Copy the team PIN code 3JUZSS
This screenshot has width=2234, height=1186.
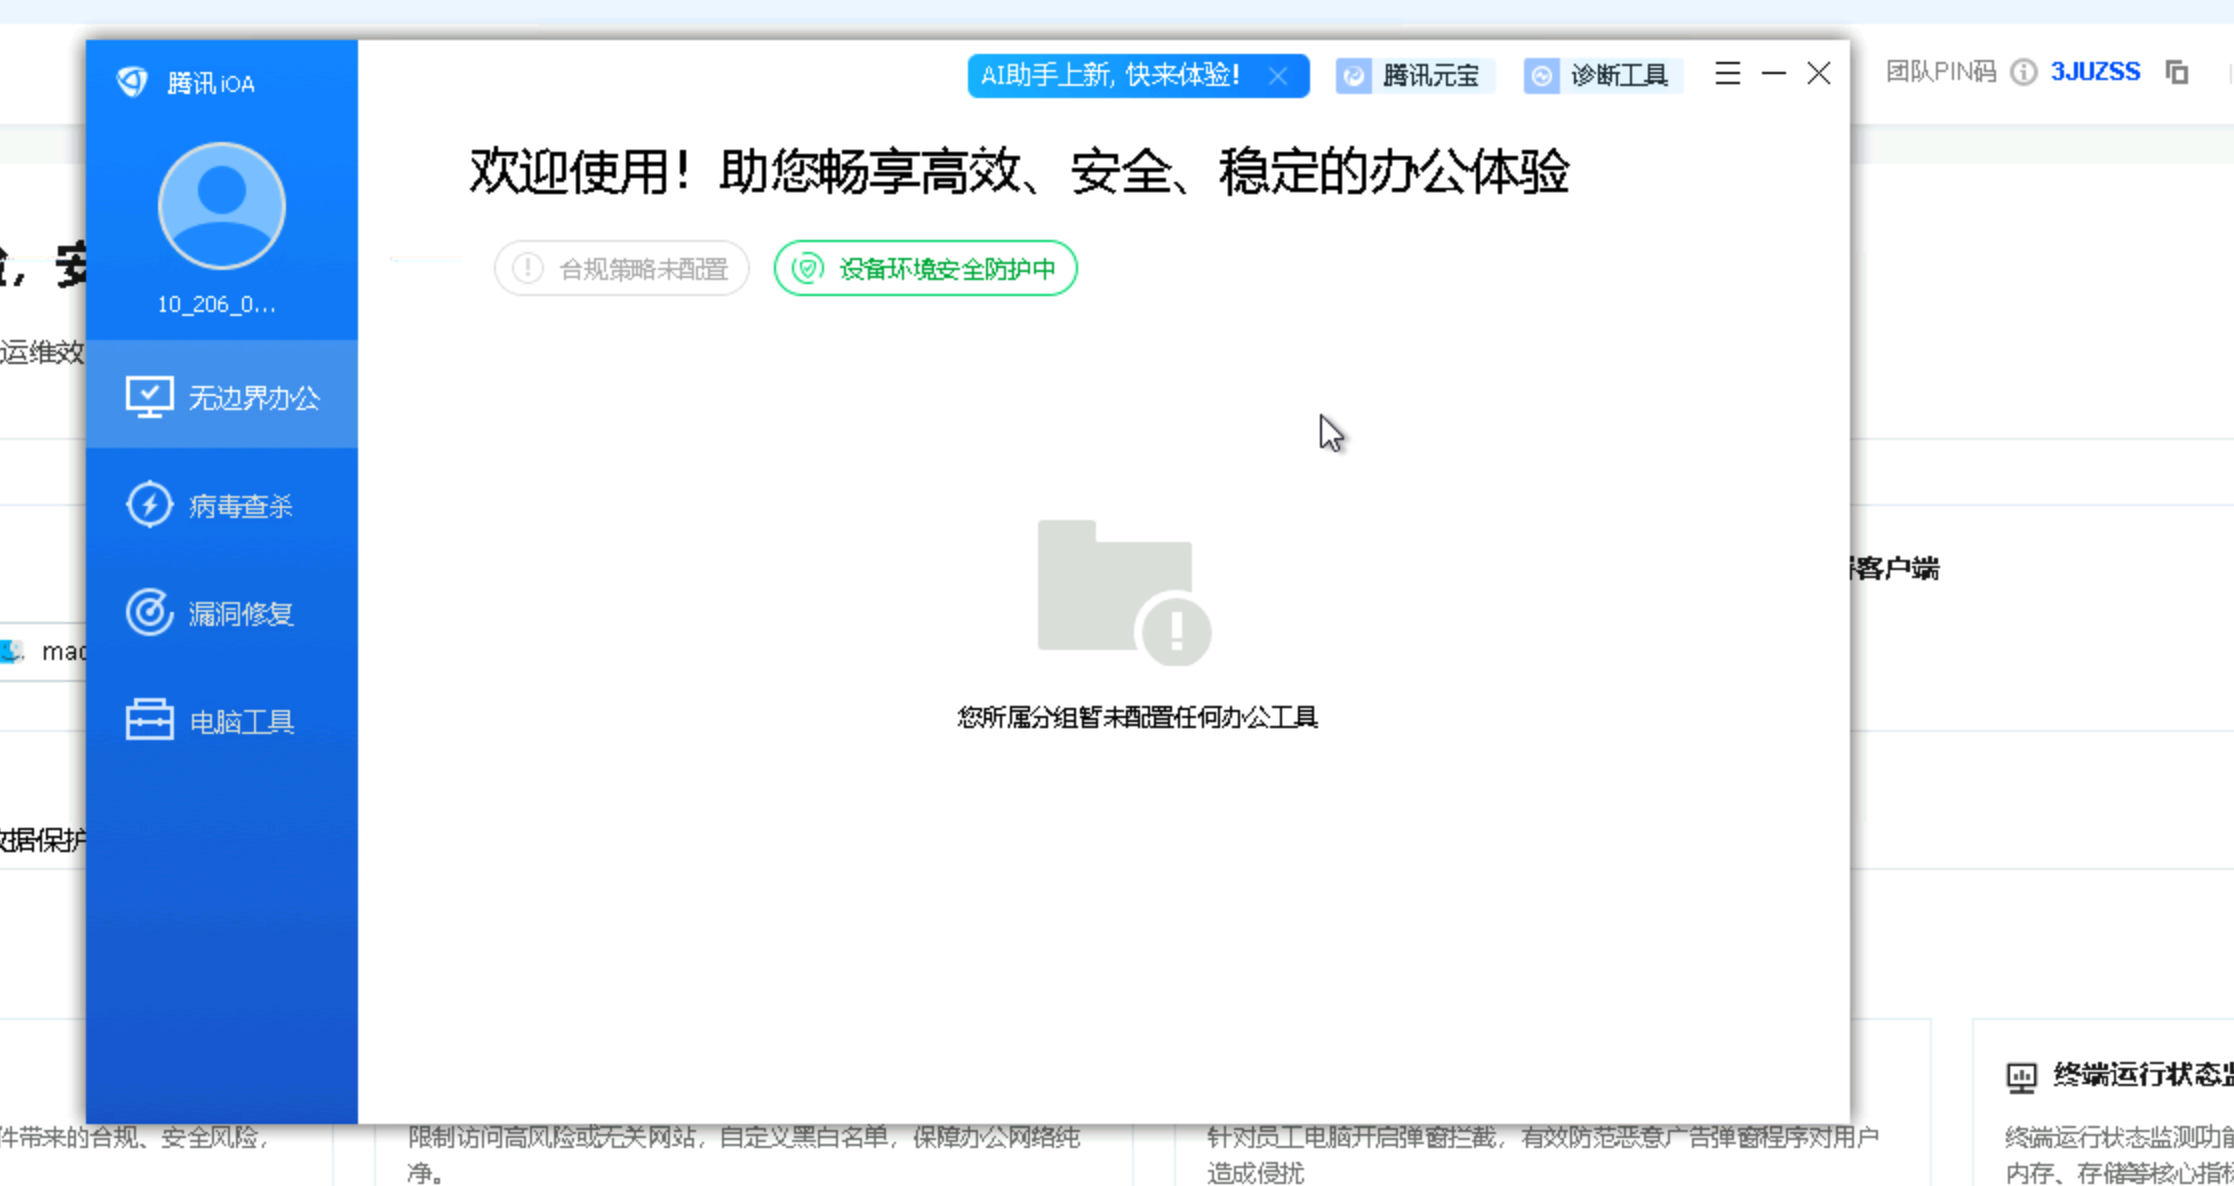click(x=2177, y=72)
